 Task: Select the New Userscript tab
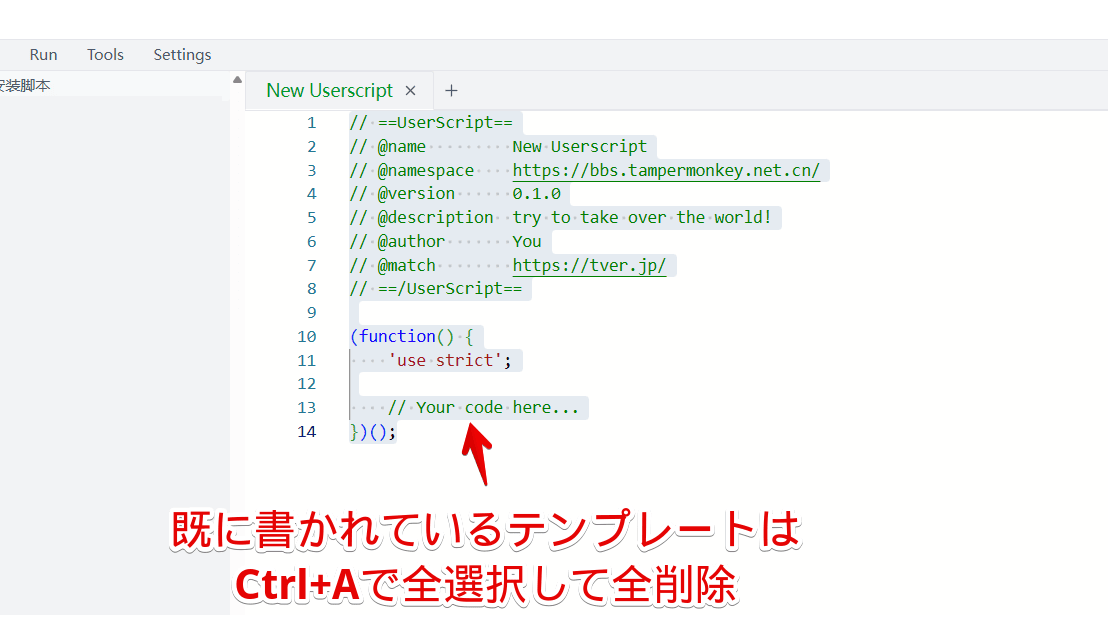click(x=329, y=90)
